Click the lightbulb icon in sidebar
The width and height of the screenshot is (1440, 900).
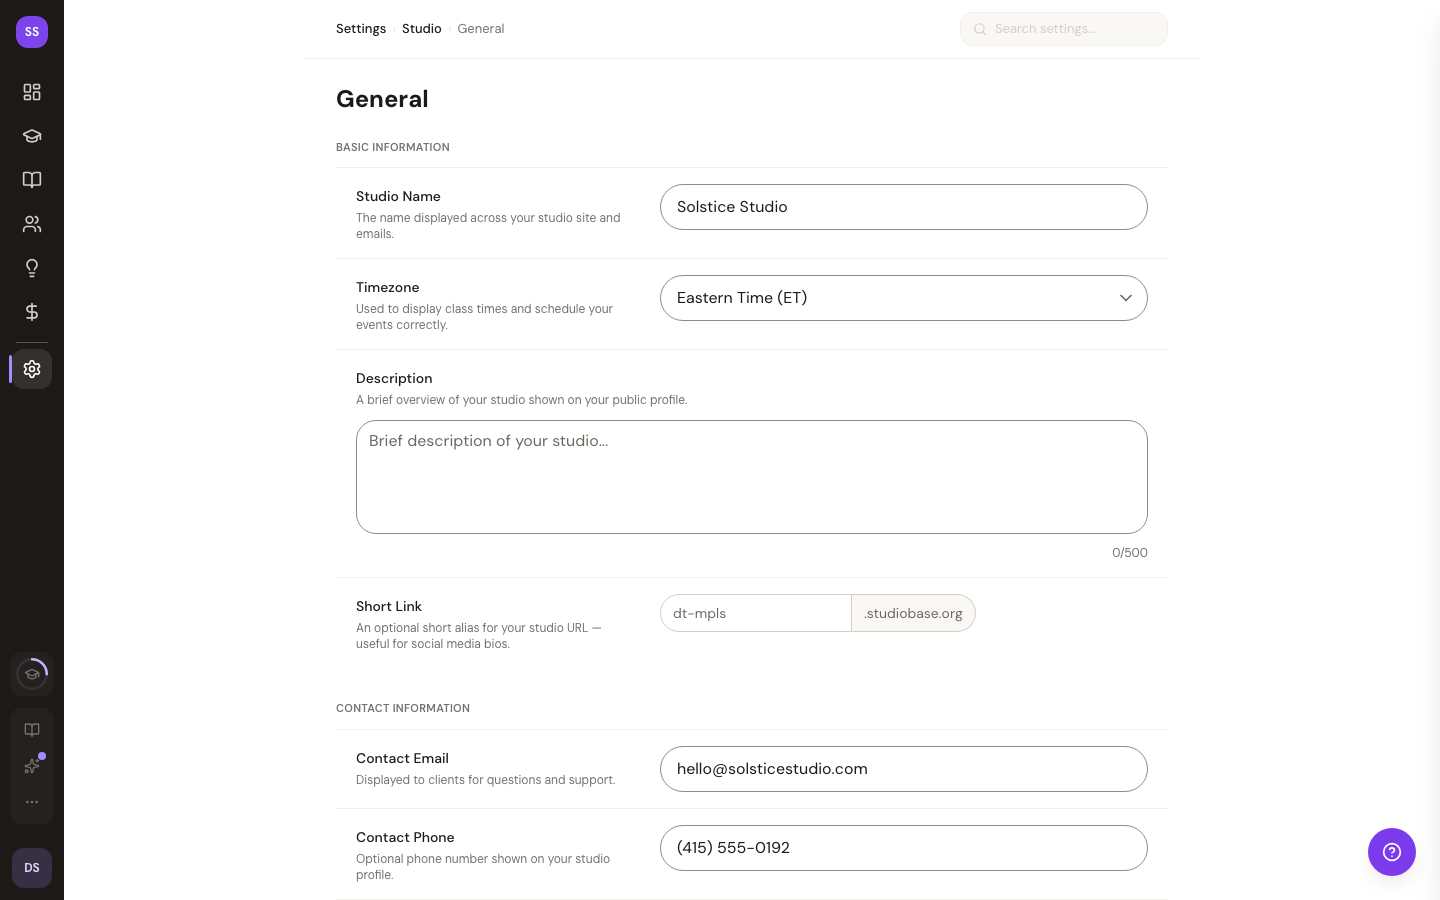(32, 268)
